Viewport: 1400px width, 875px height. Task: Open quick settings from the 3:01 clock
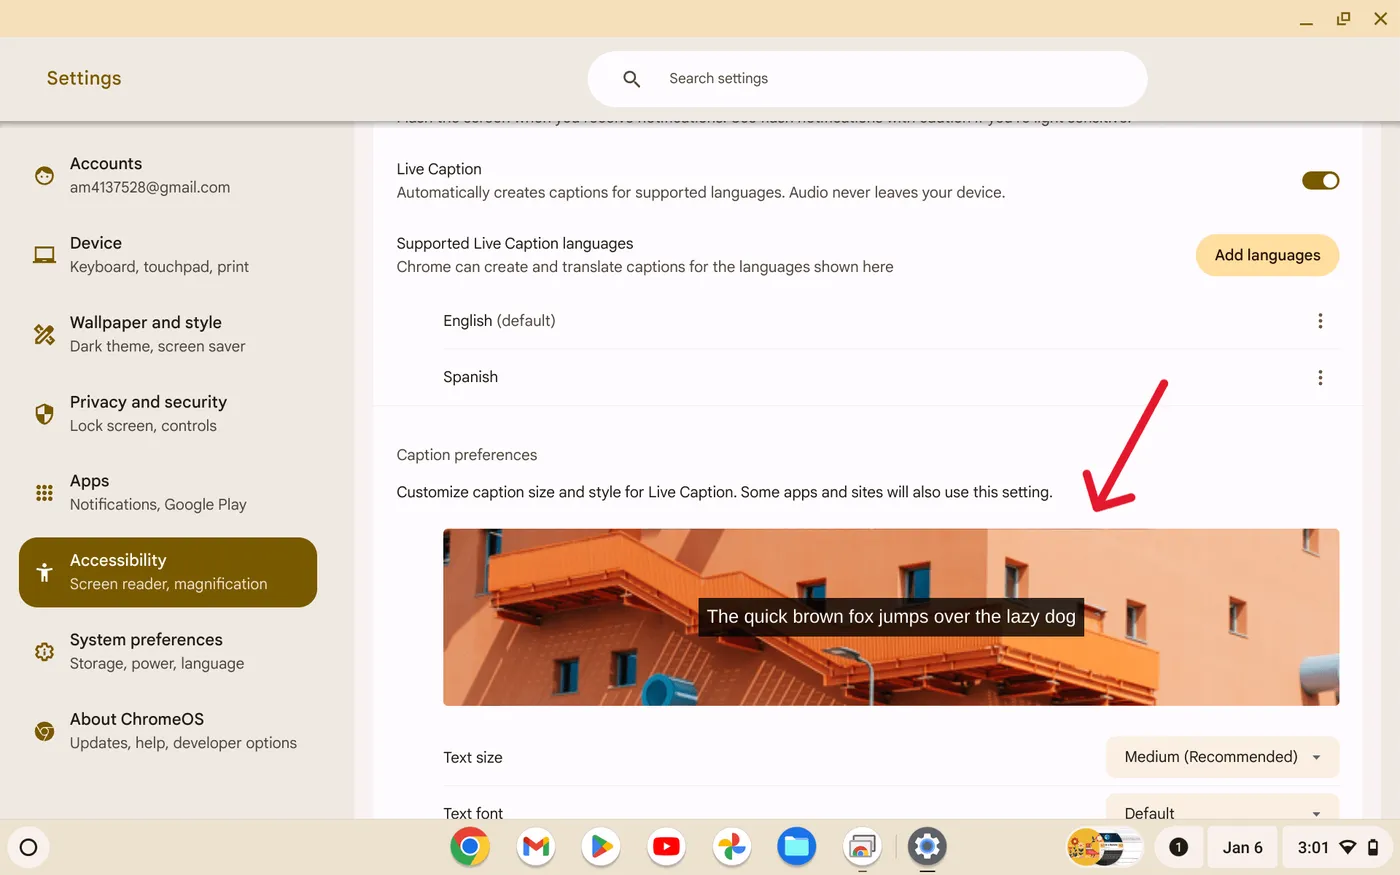(1337, 848)
